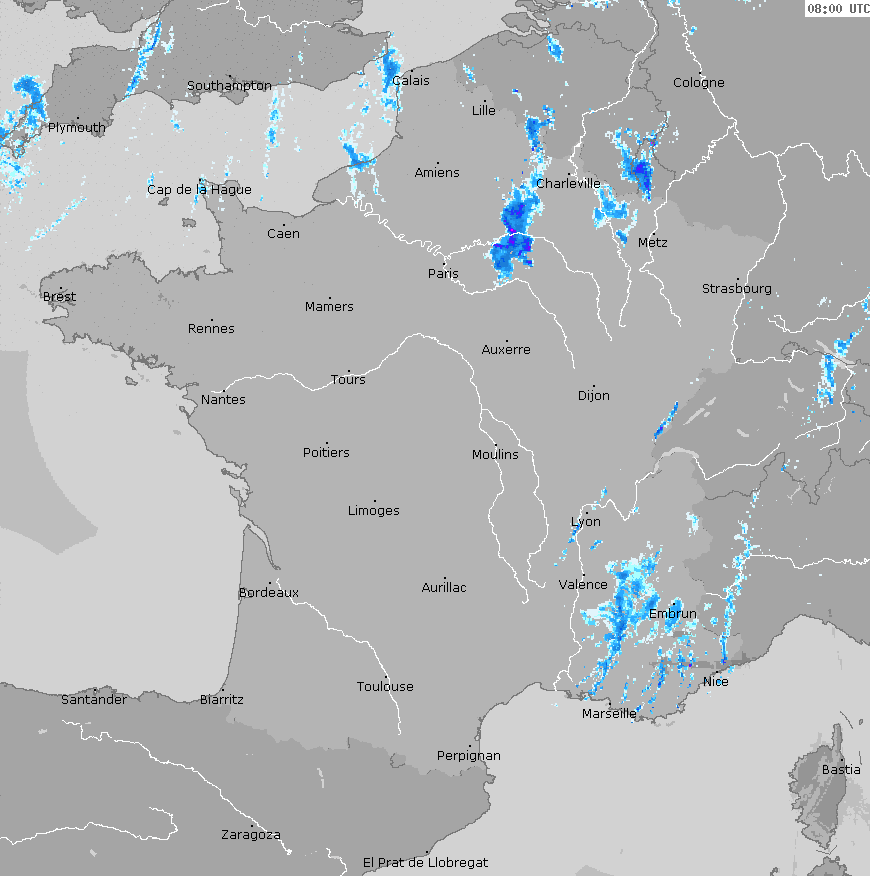The image size is (870, 876).
Task: Click the Nice city label
Action: tap(715, 682)
